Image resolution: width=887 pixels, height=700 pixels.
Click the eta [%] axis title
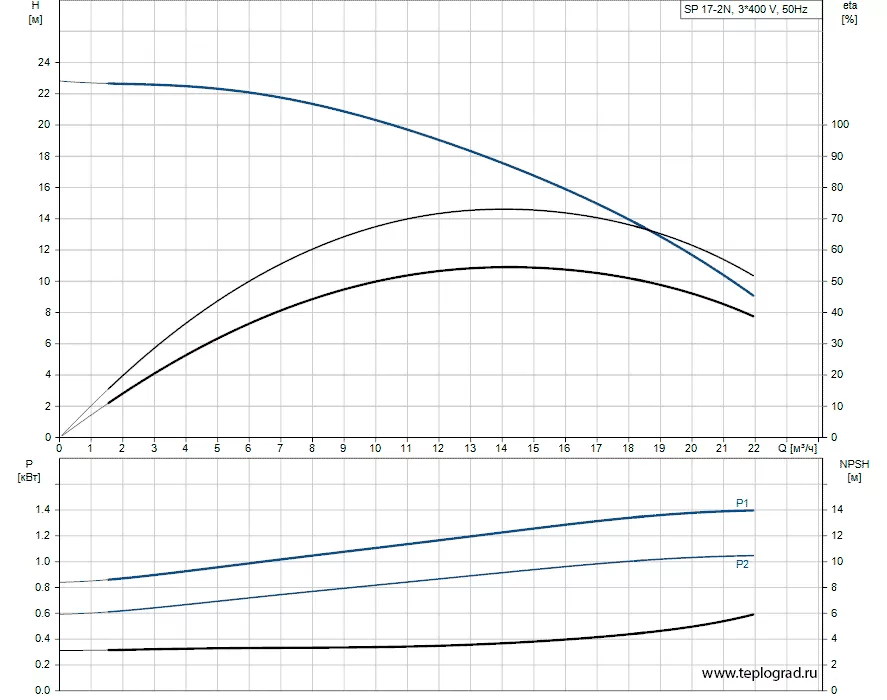point(849,13)
